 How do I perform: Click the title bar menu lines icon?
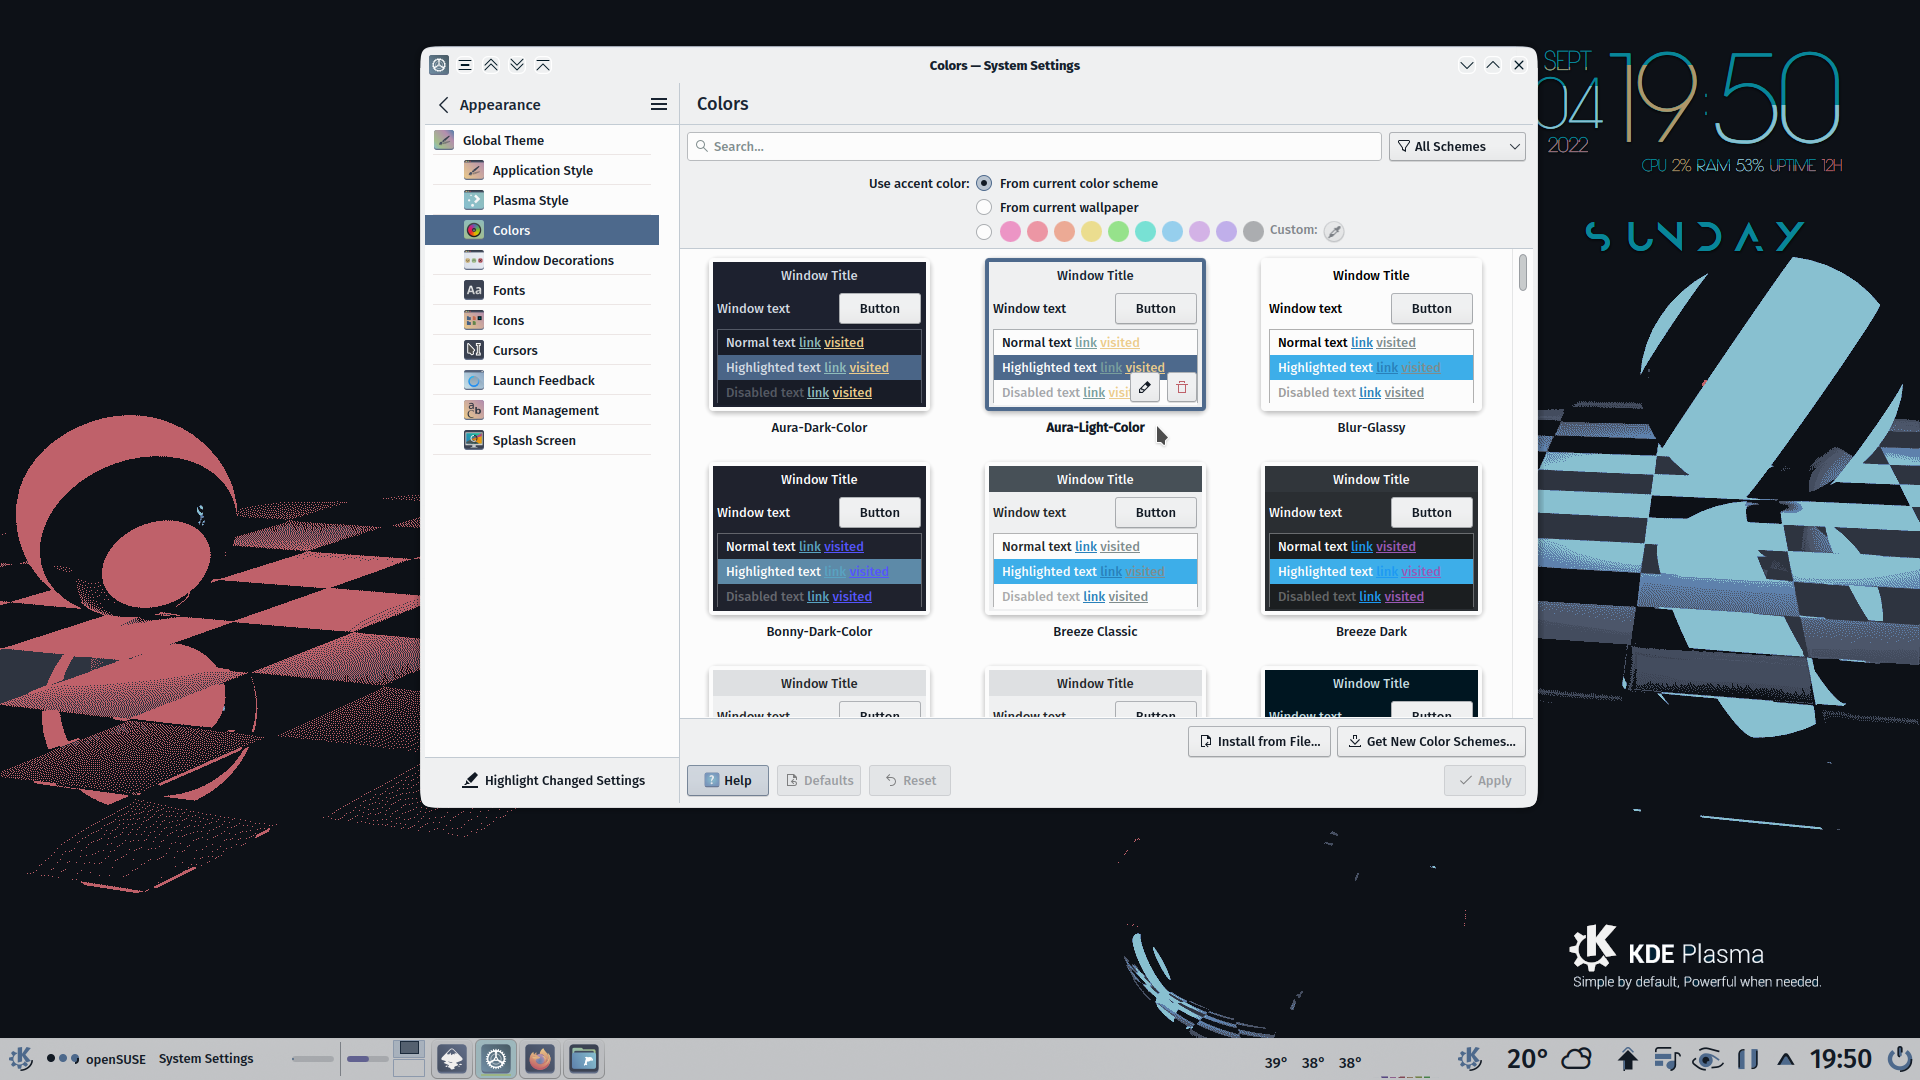(465, 65)
